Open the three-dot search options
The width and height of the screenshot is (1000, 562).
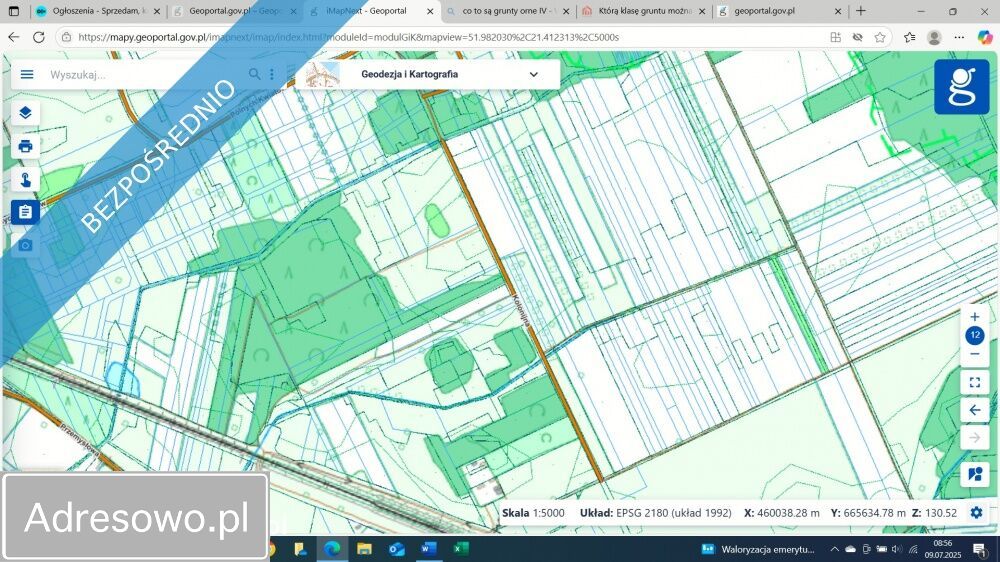click(272, 74)
